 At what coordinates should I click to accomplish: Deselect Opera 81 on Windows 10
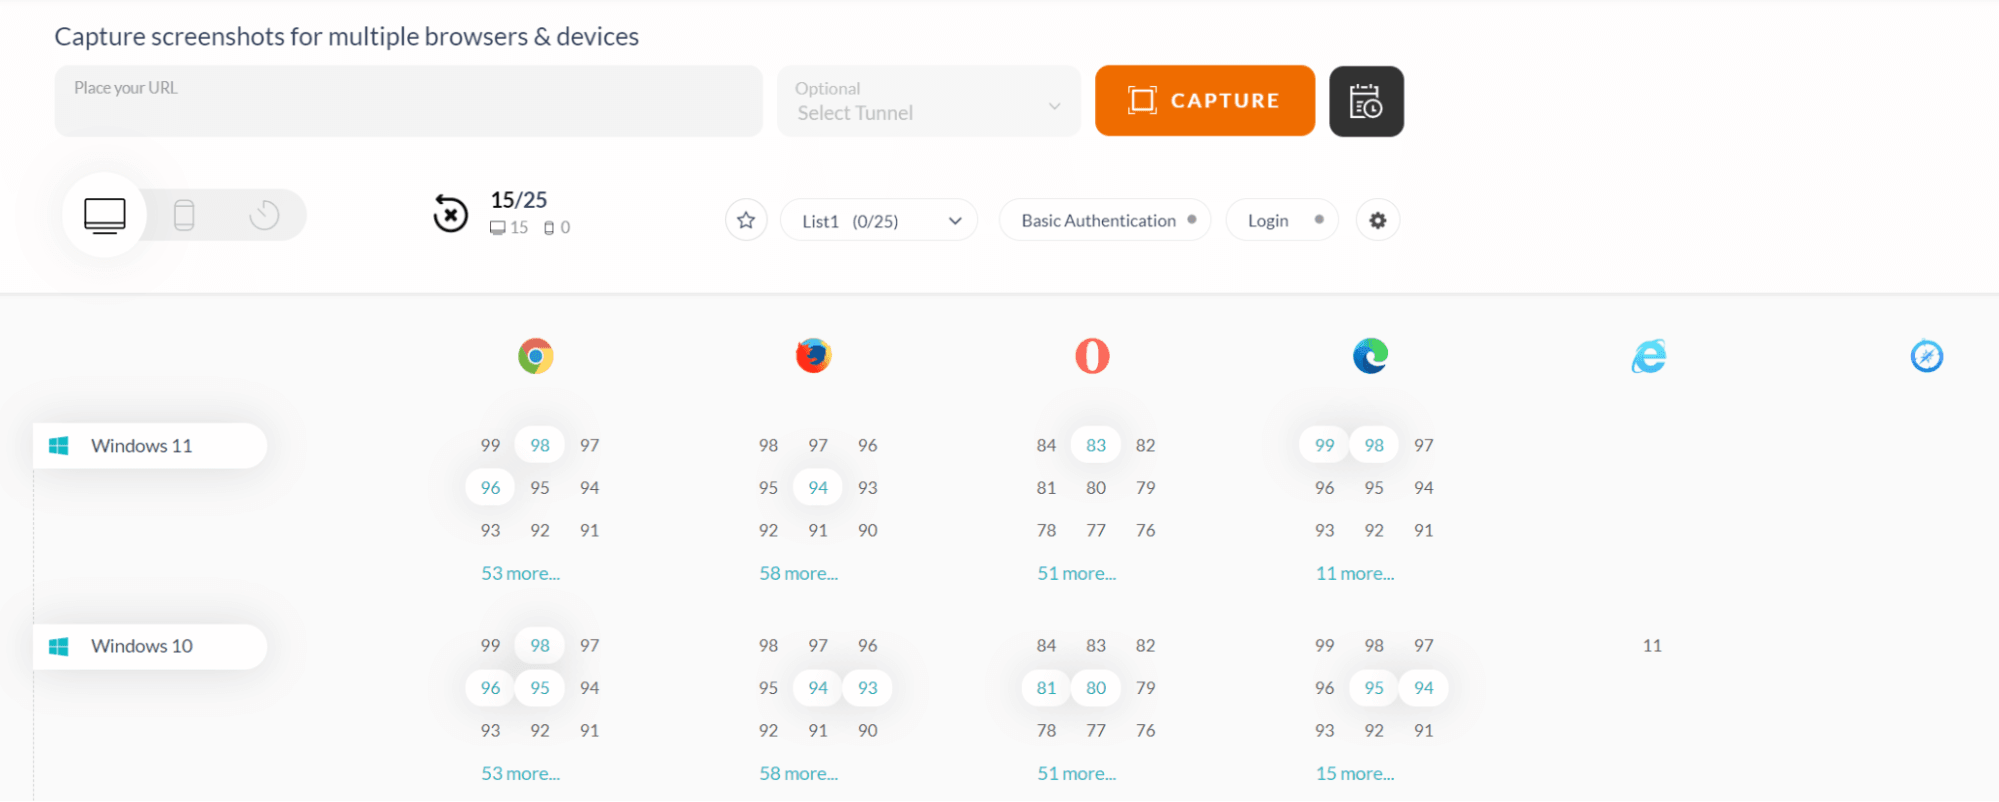pos(1046,688)
